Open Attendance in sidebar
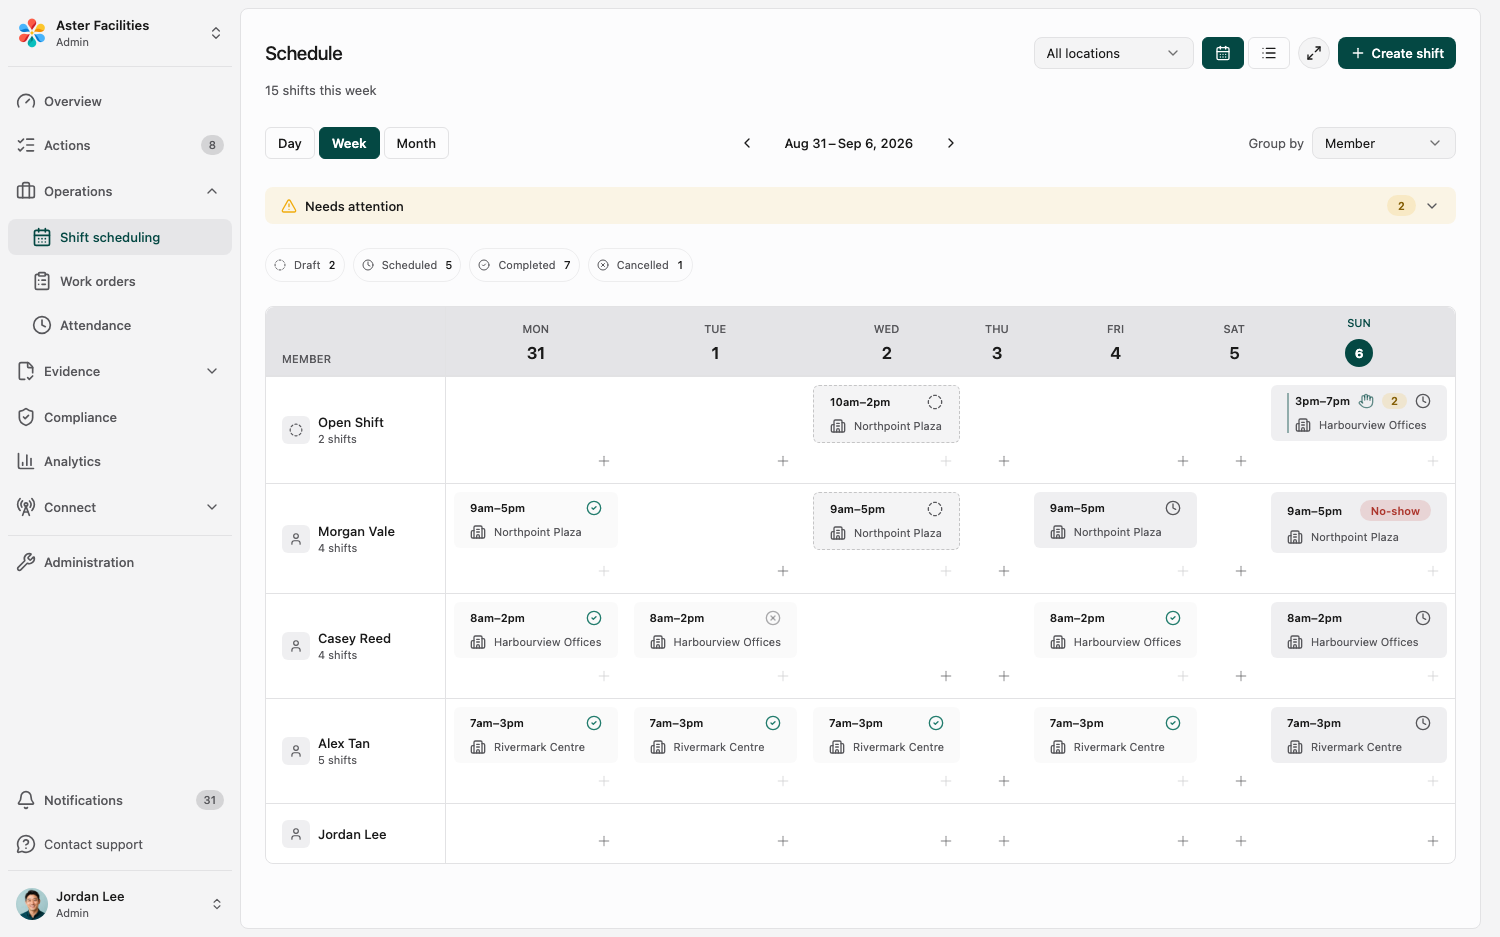The image size is (1500, 937). pyautogui.click(x=120, y=325)
